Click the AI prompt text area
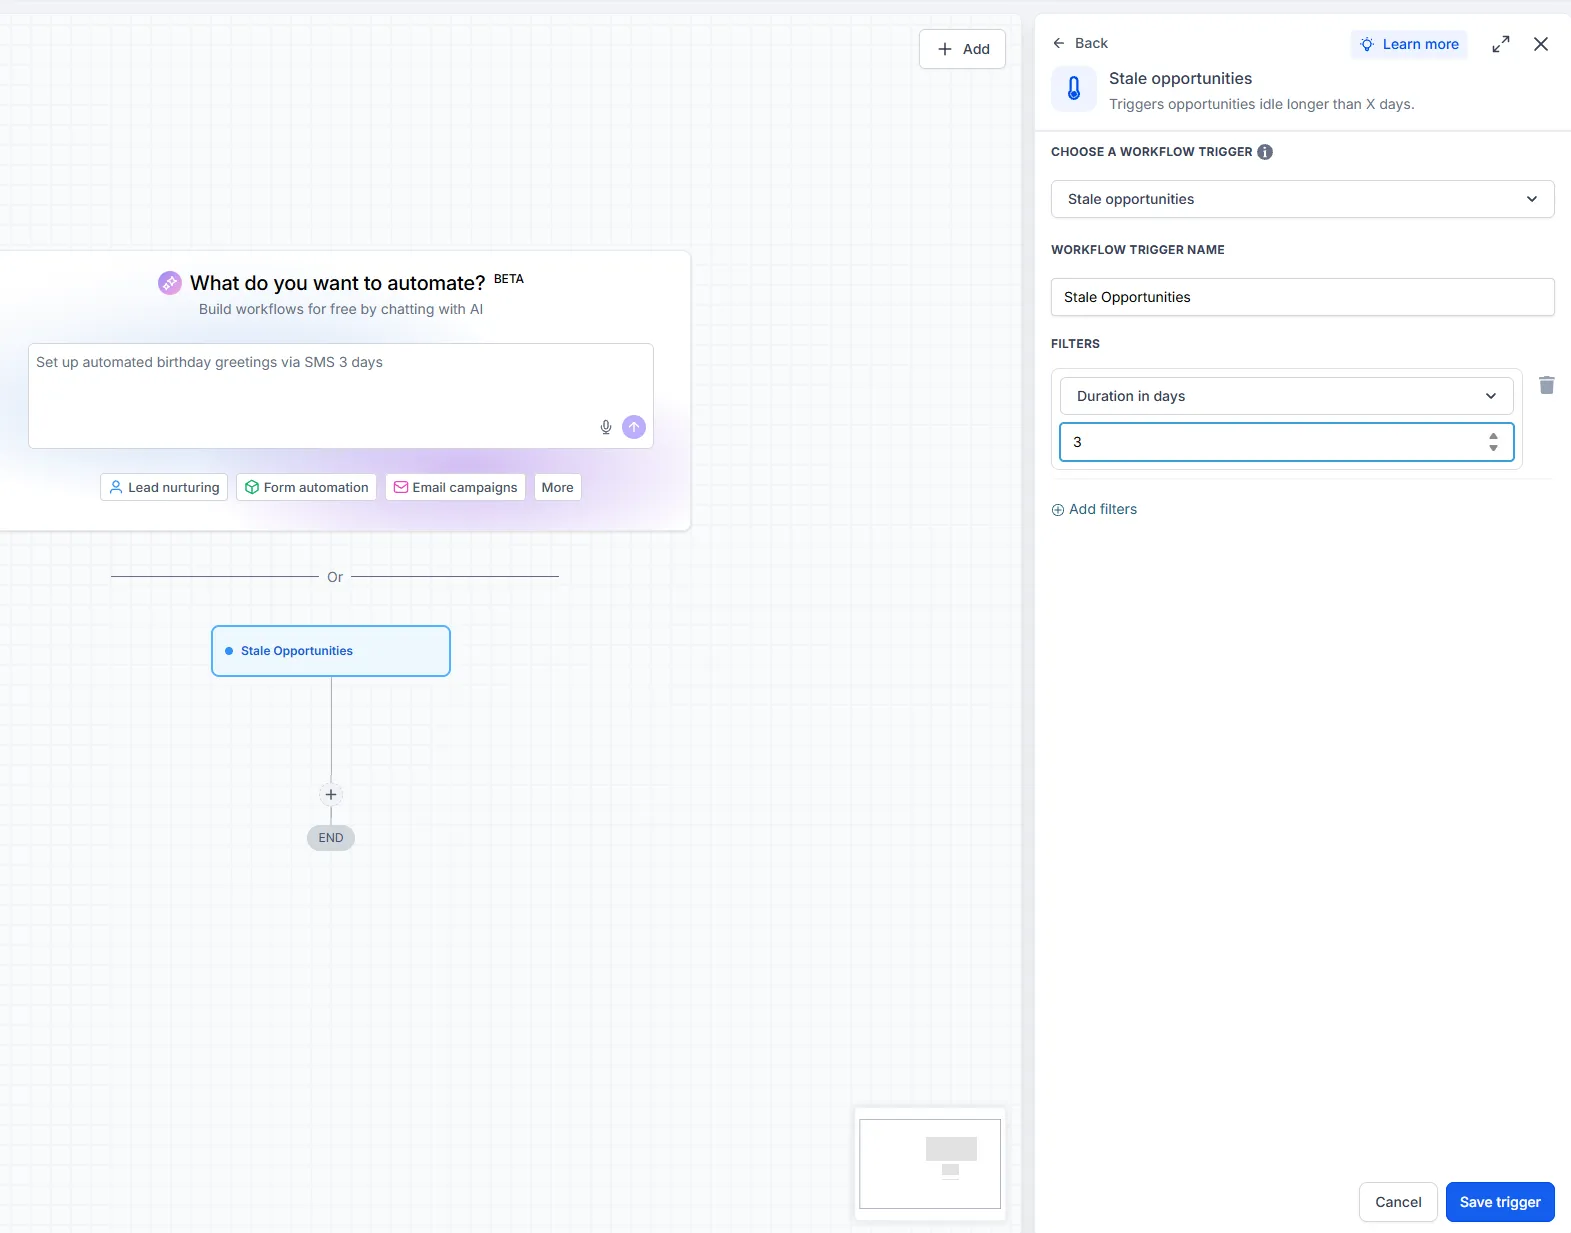Screen dimensions: 1571x1233 pos(340,396)
